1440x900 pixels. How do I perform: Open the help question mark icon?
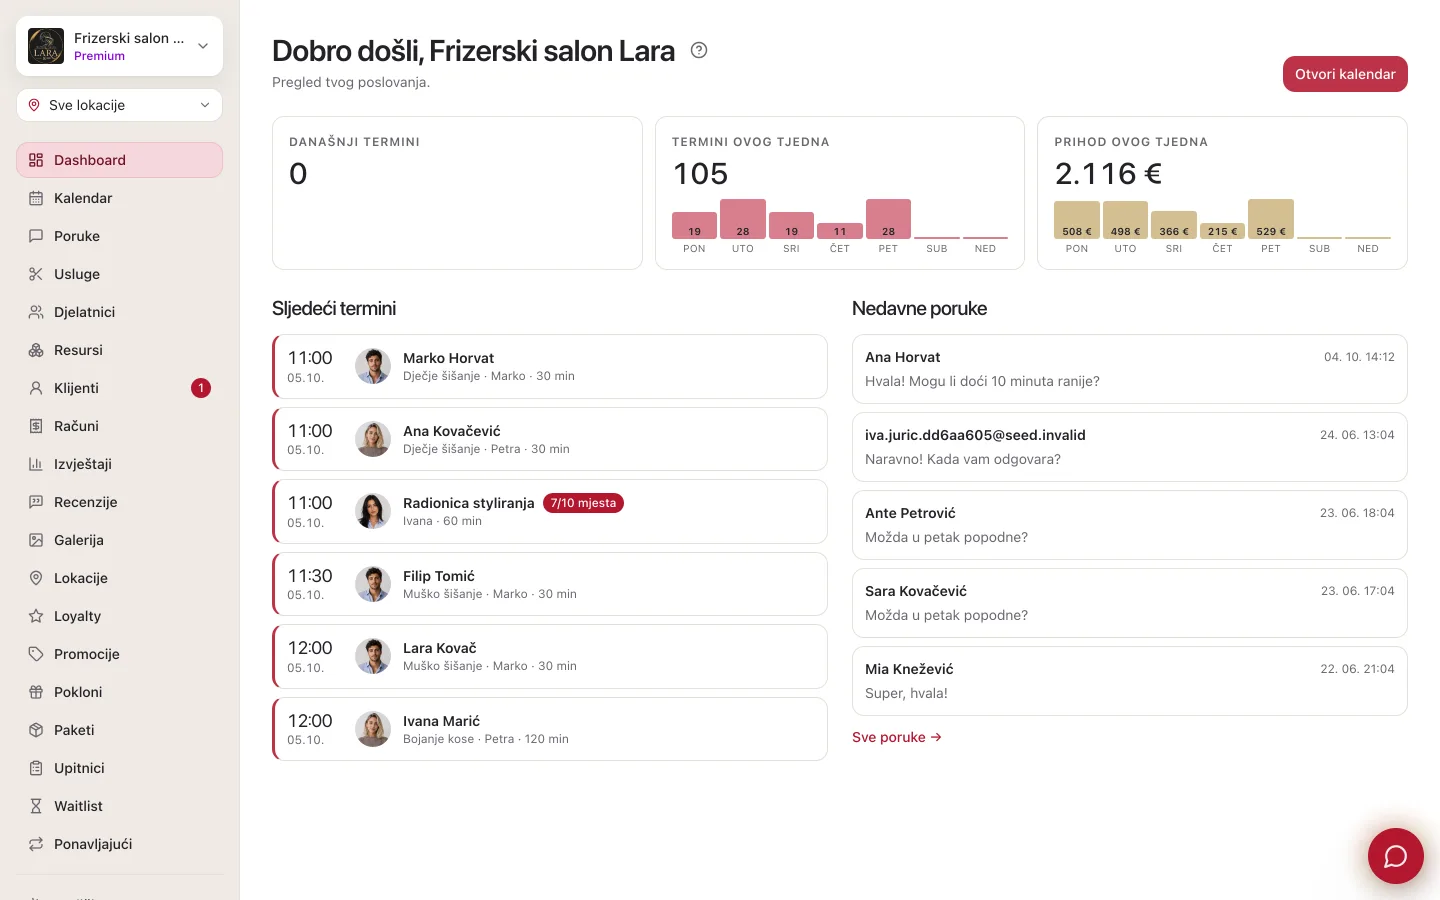pyautogui.click(x=699, y=50)
